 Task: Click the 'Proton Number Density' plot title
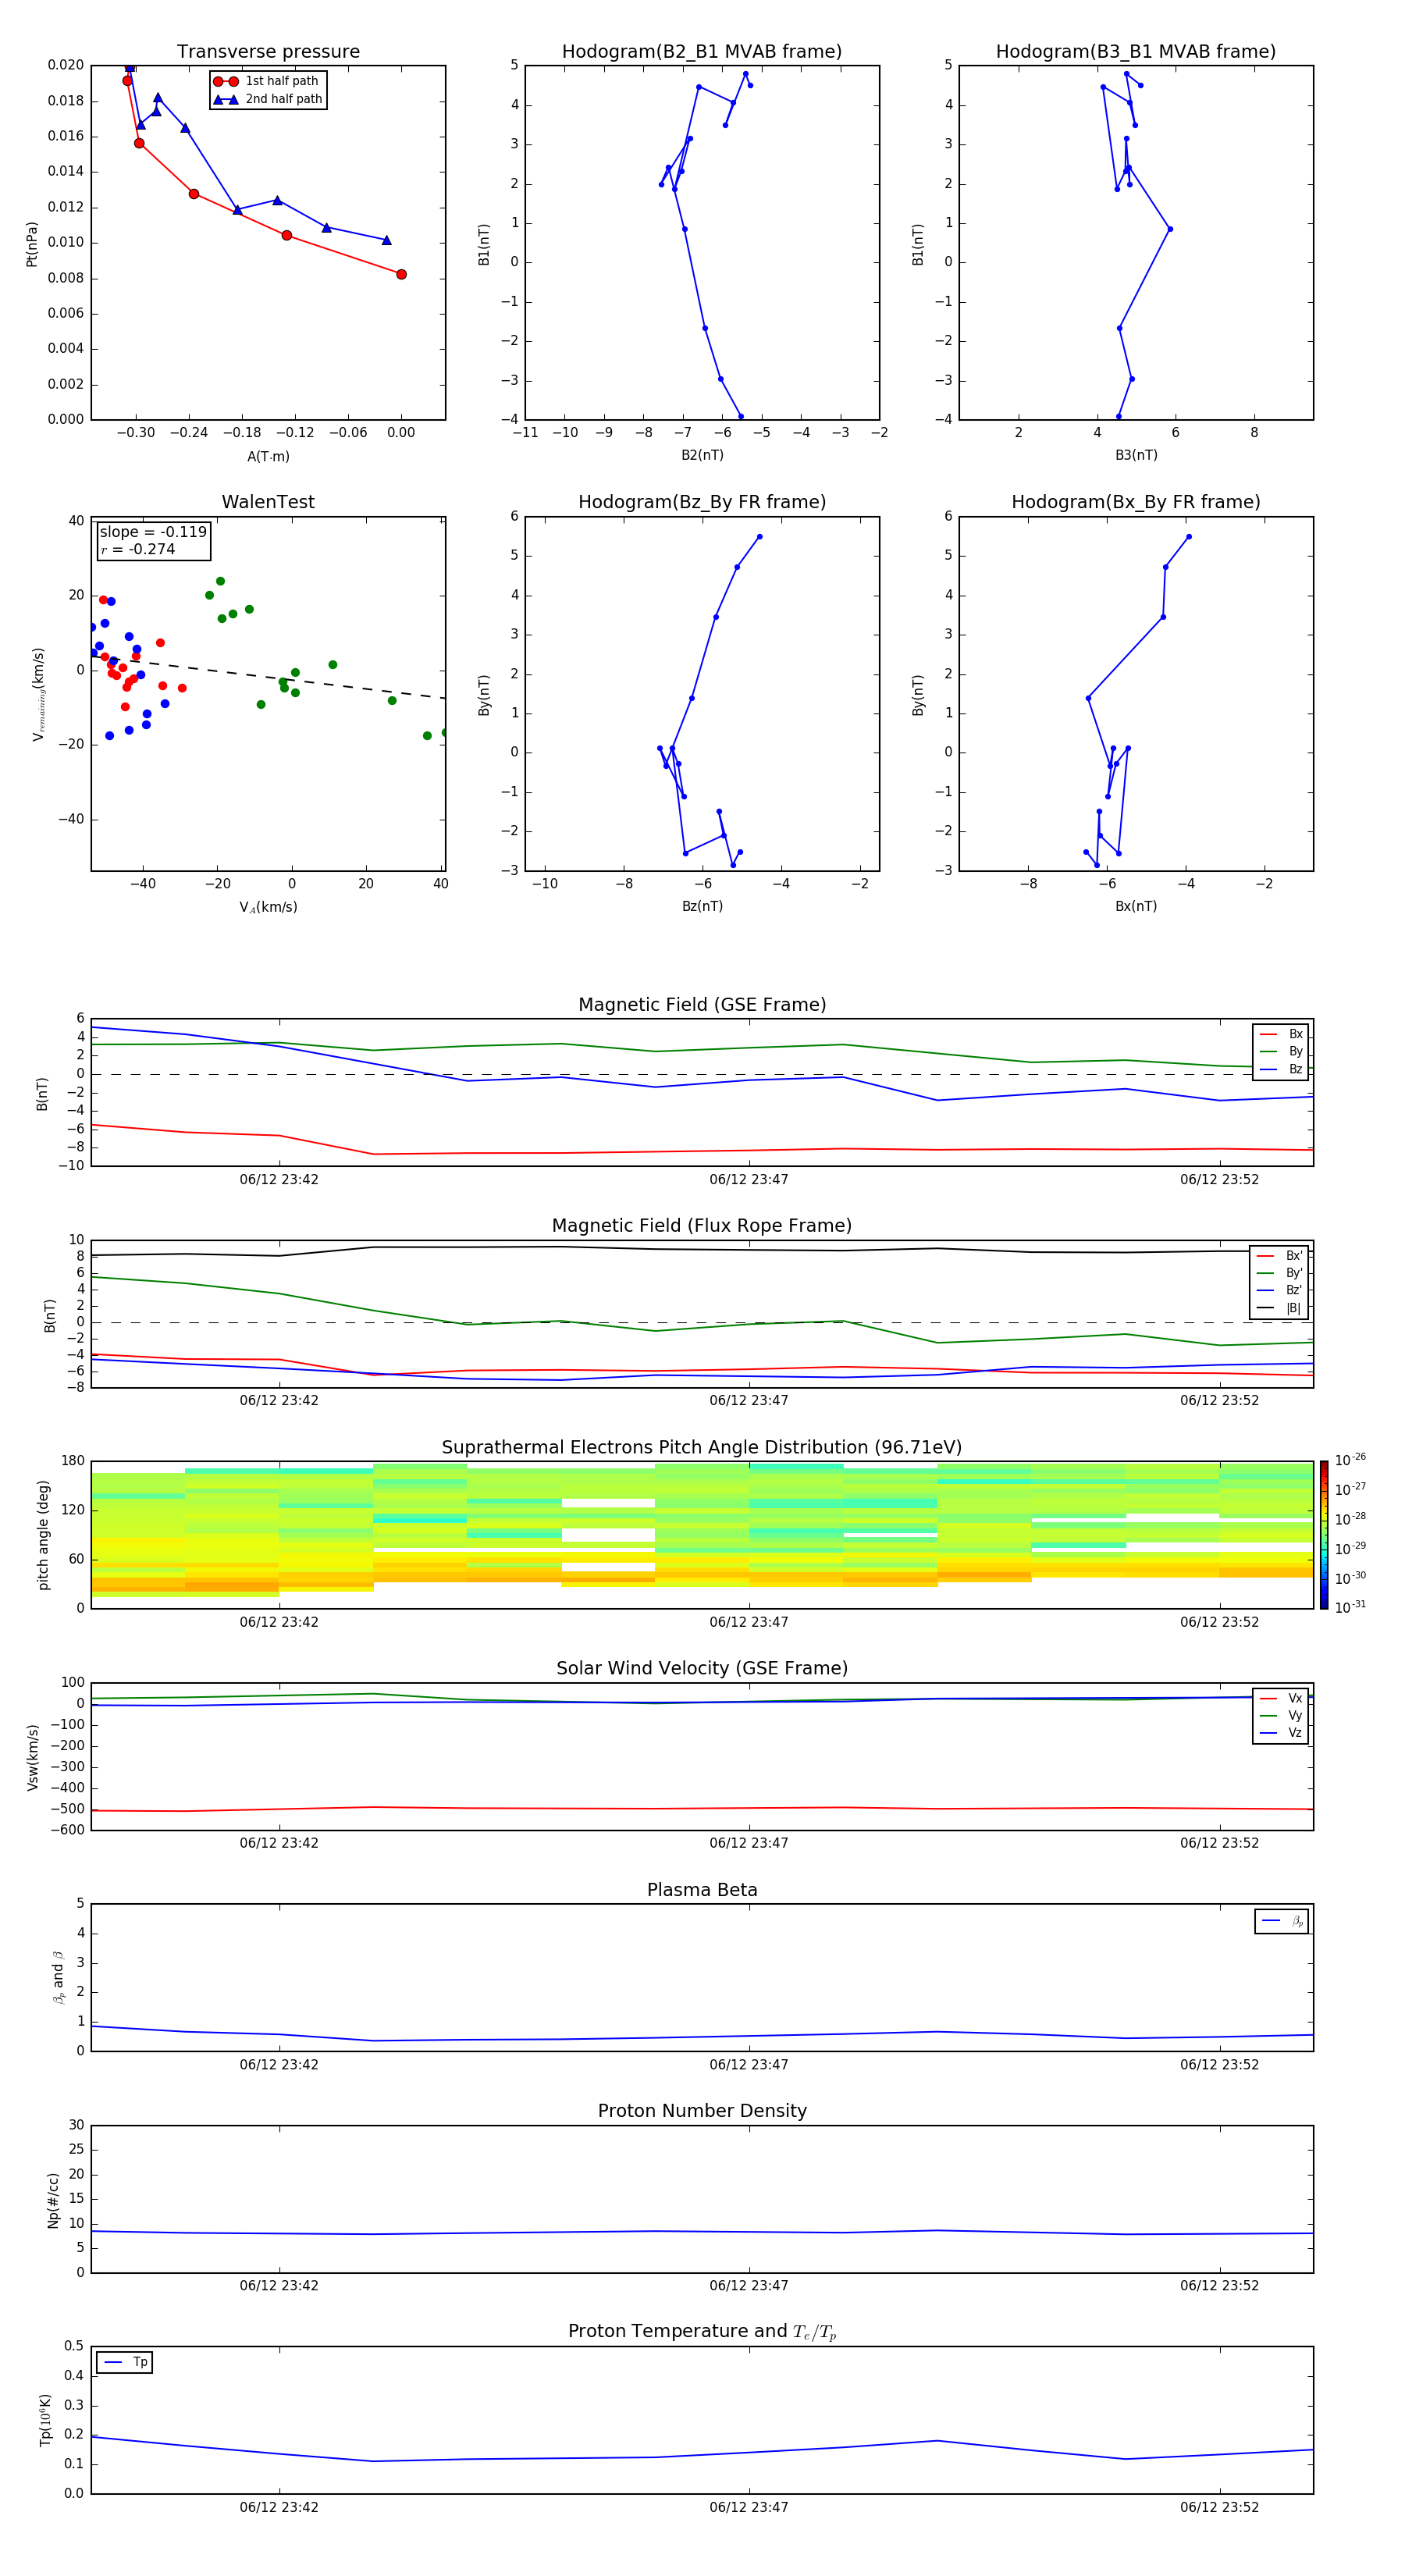coord(702,2111)
